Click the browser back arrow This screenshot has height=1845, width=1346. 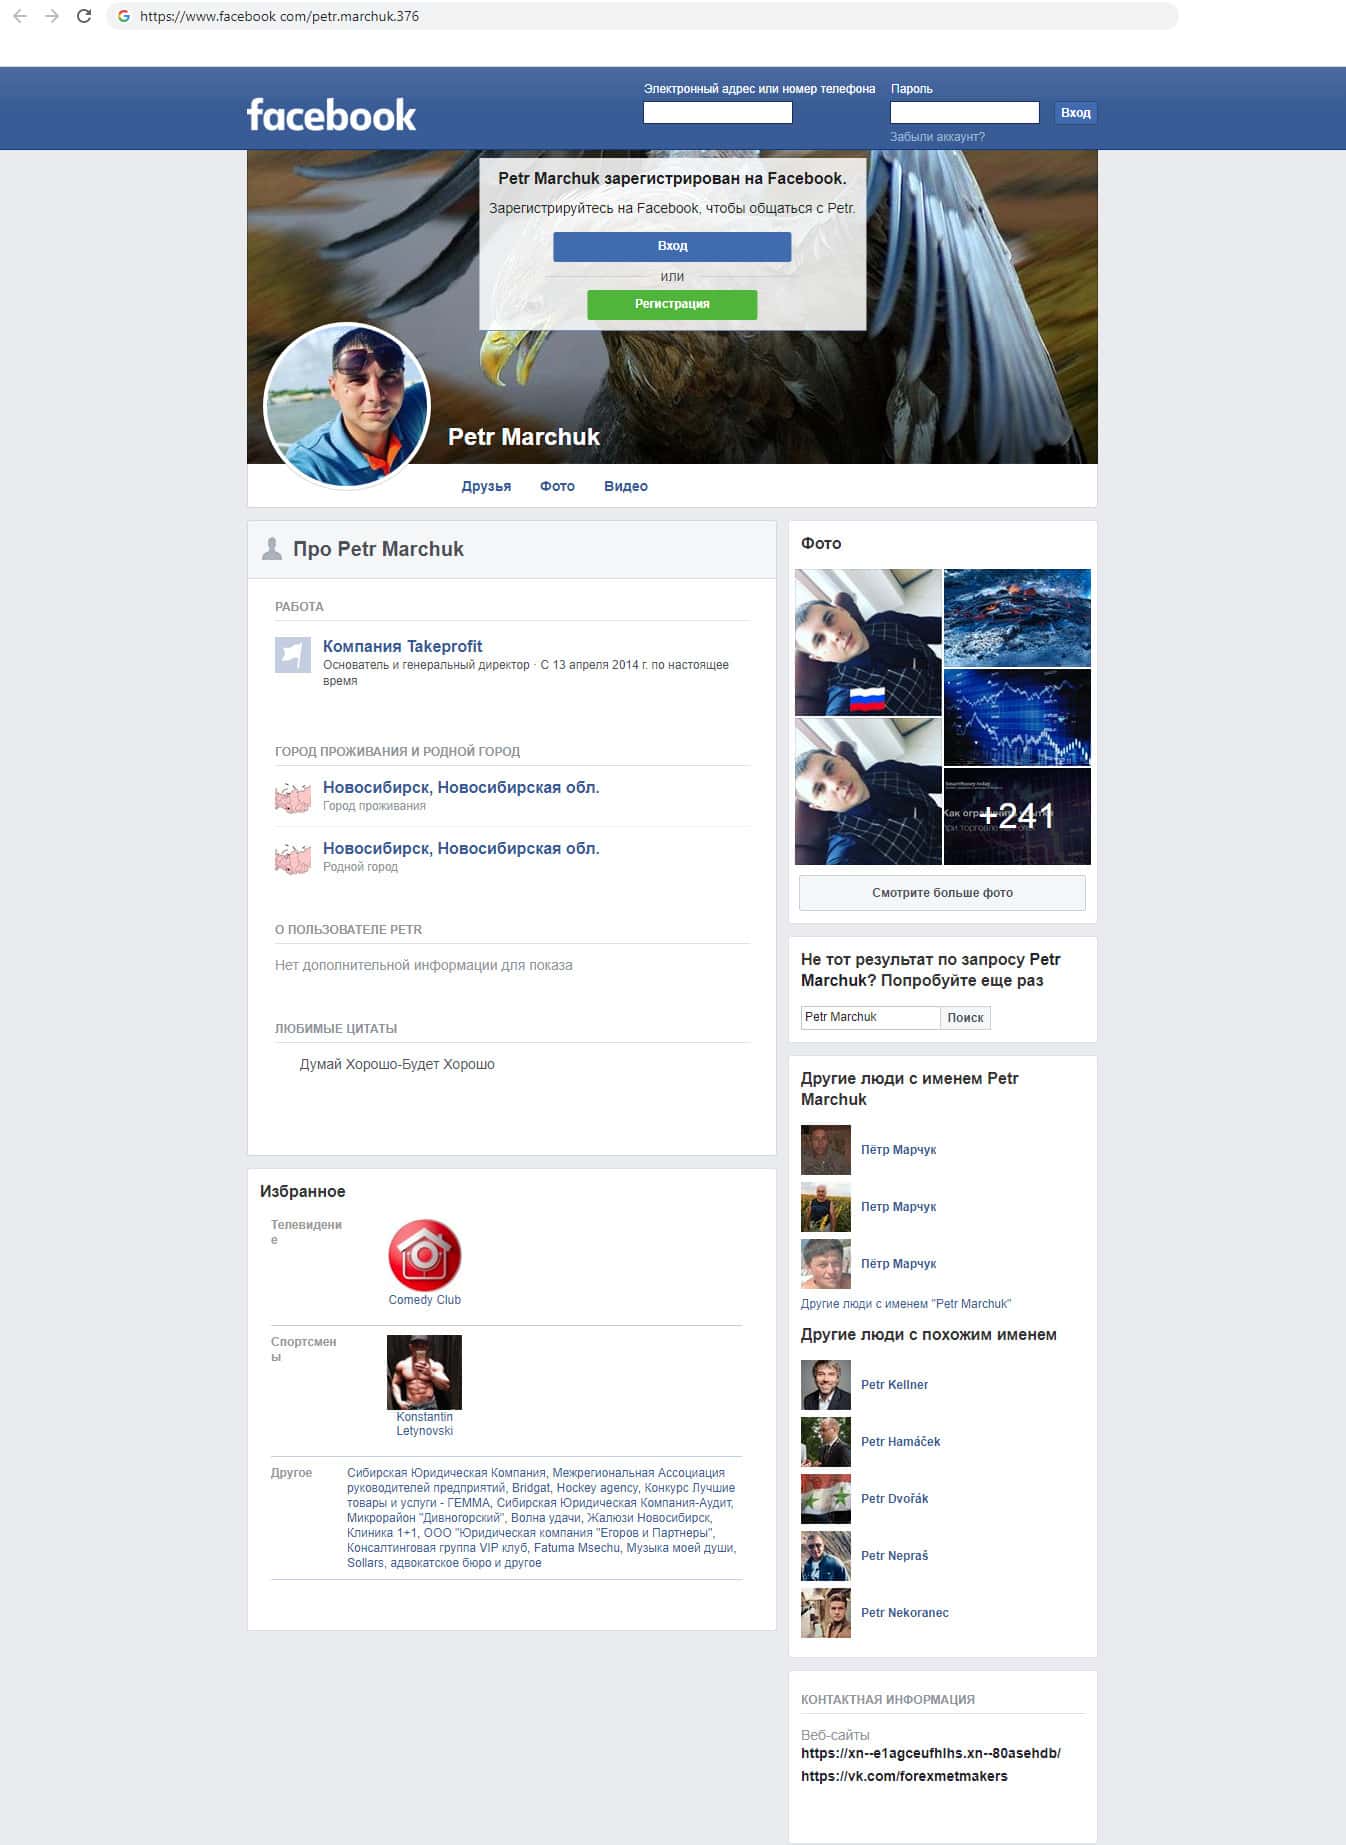19,16
